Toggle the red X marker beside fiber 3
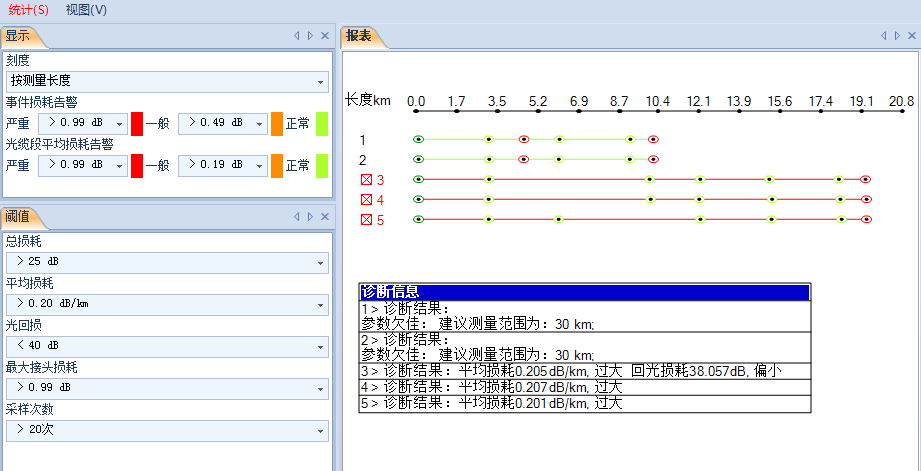 pos(366,180)
